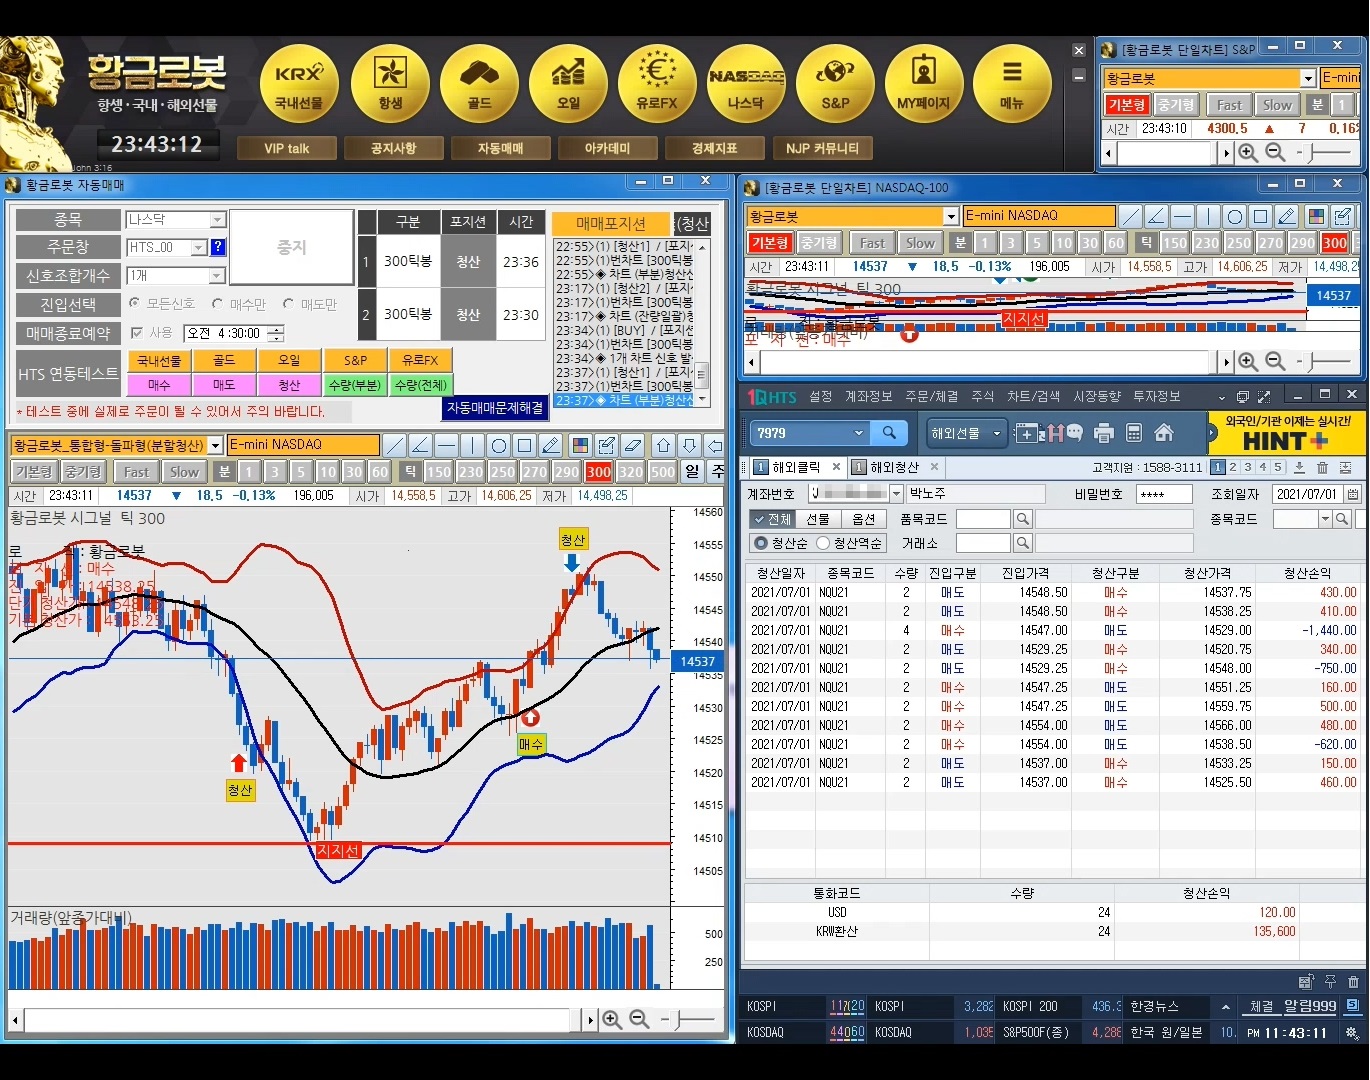Select angle line tool in main chart toolbar
The height and width of the screenshot is (1080, 1370).
click(x=421, y=445)
